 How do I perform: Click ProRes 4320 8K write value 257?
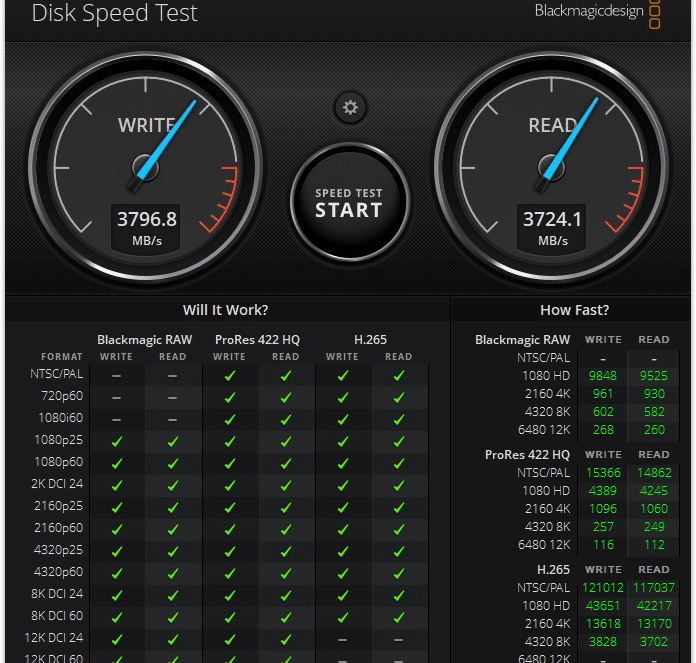[603, 527]
